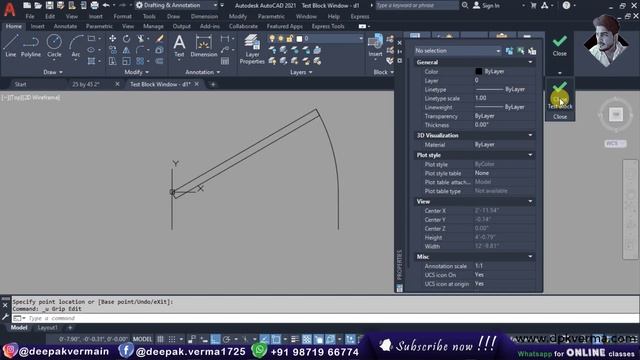Open the Format menu
Viewport: 640px width, 360px height.
pos(122,16)
